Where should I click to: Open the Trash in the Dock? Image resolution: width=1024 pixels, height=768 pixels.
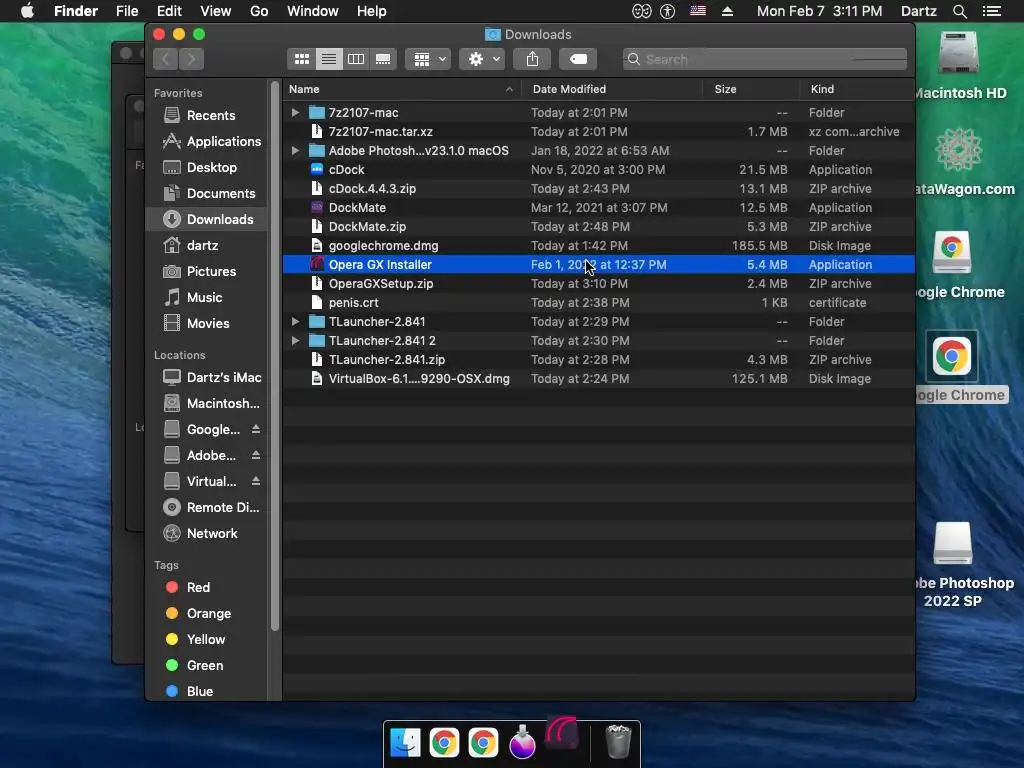click(618, 742)
